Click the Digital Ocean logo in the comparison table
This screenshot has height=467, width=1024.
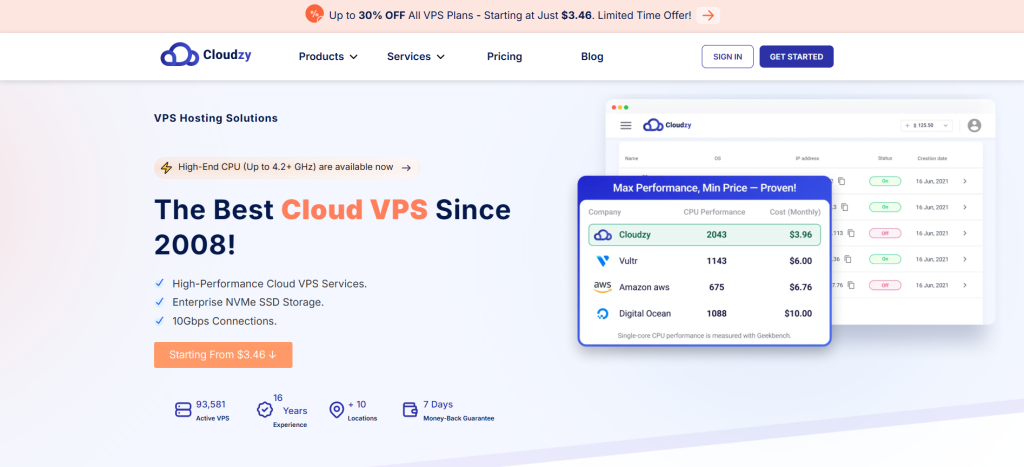pyautogui.click(x=603, y=314)
